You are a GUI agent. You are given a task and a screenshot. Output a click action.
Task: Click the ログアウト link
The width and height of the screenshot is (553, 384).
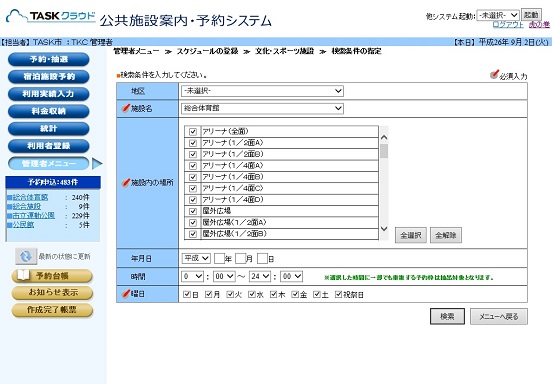tap(508, 24)
